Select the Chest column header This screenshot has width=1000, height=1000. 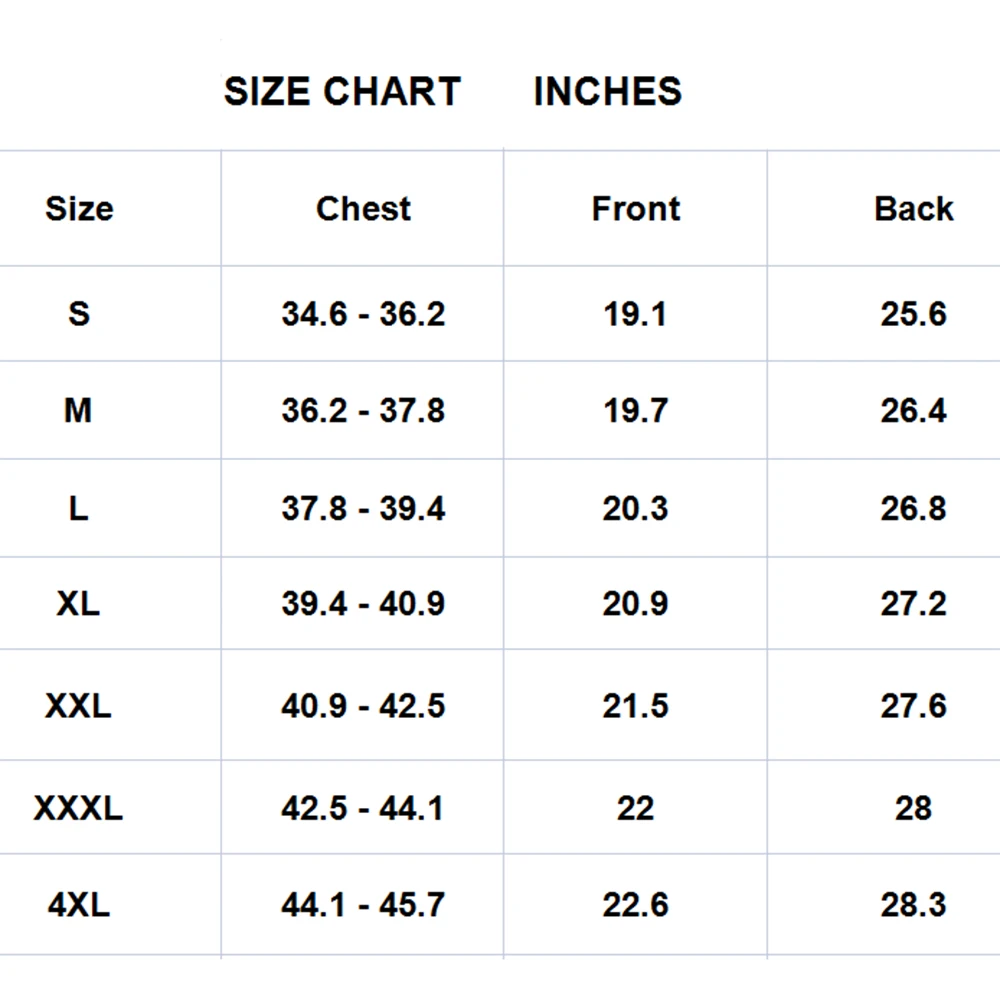click(363, 209)
